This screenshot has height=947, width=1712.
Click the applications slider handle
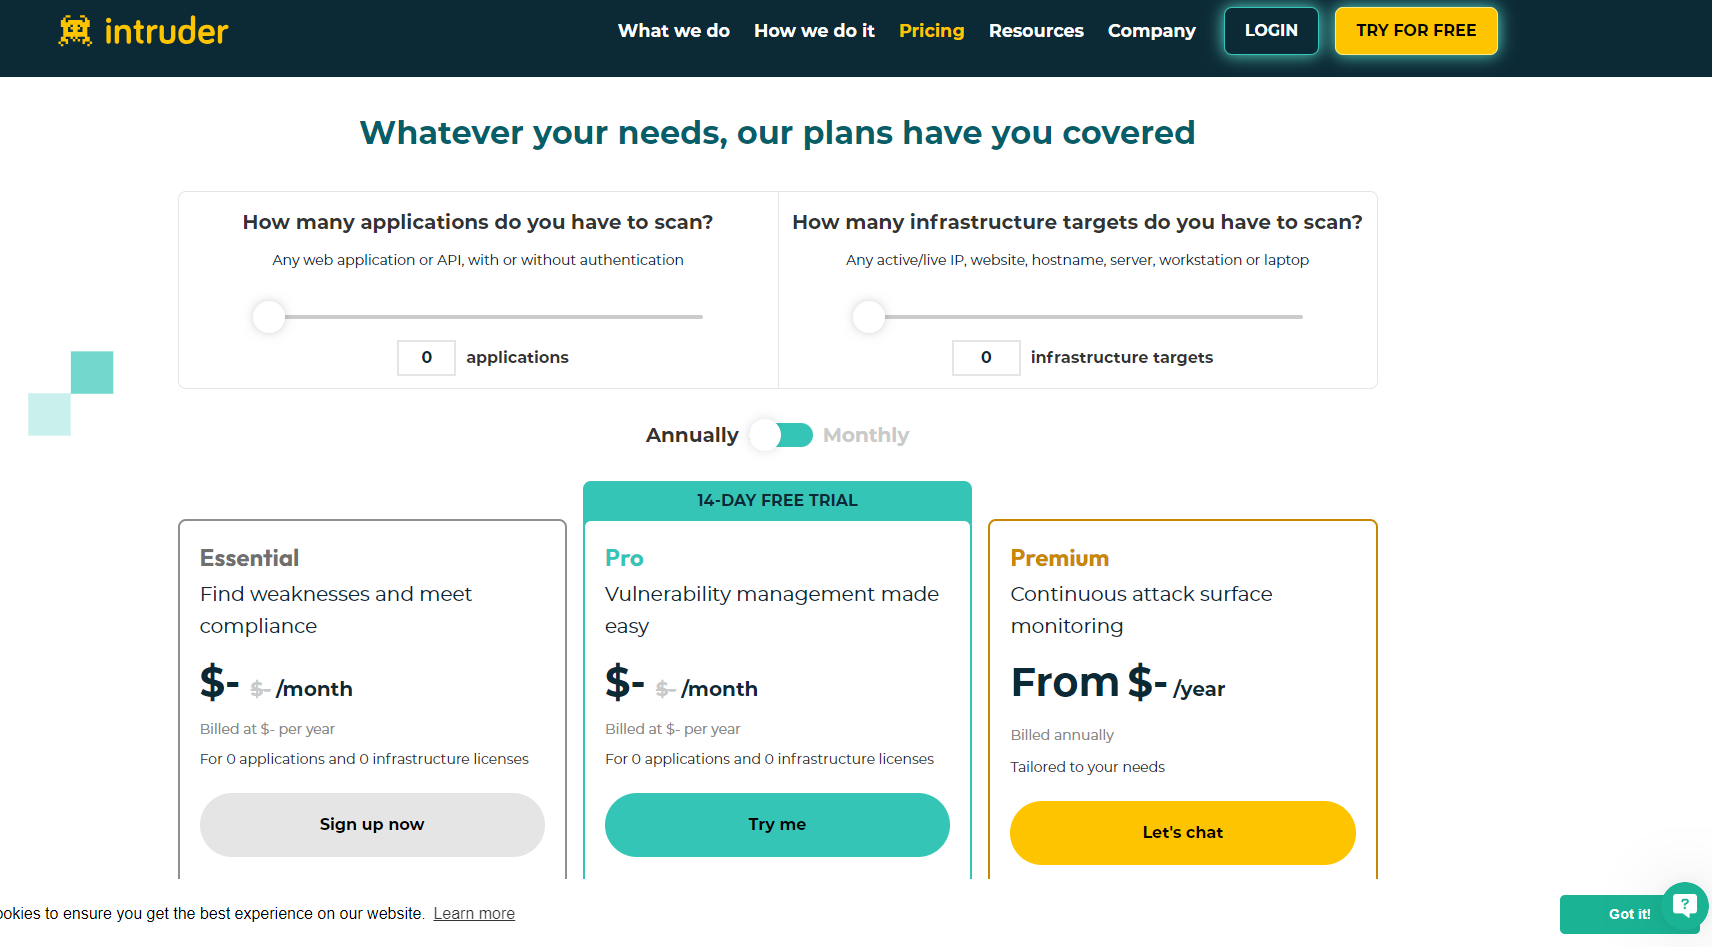pyautogui.click(x=269, y=317)
